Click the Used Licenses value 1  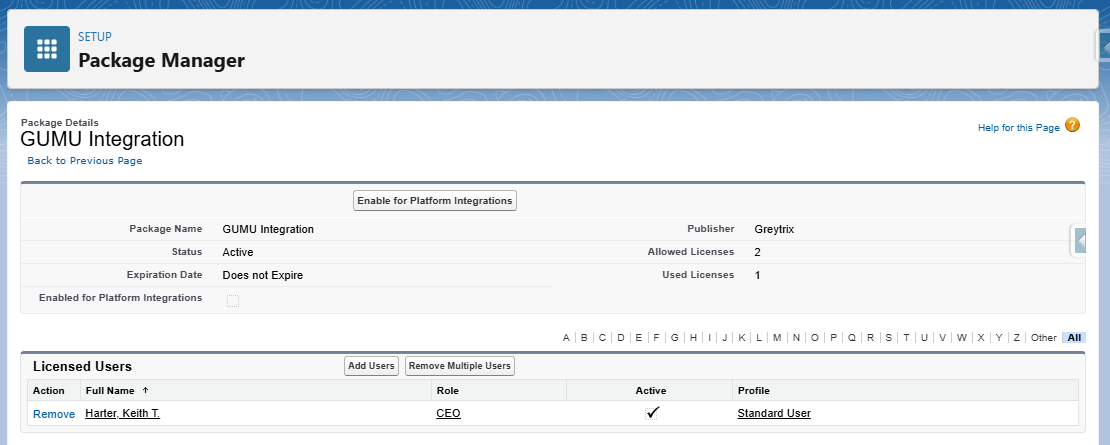click(757, 275)
